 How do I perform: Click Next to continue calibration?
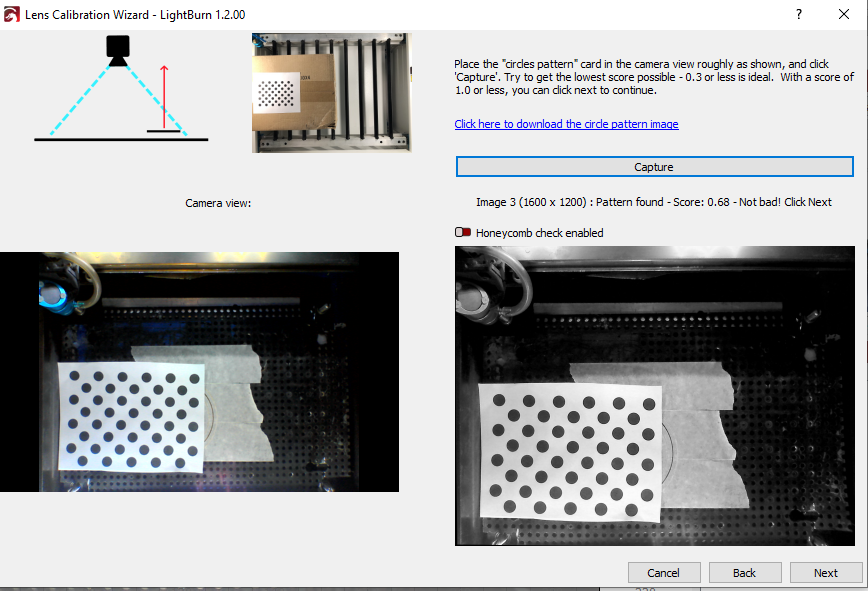pos(825,573)
